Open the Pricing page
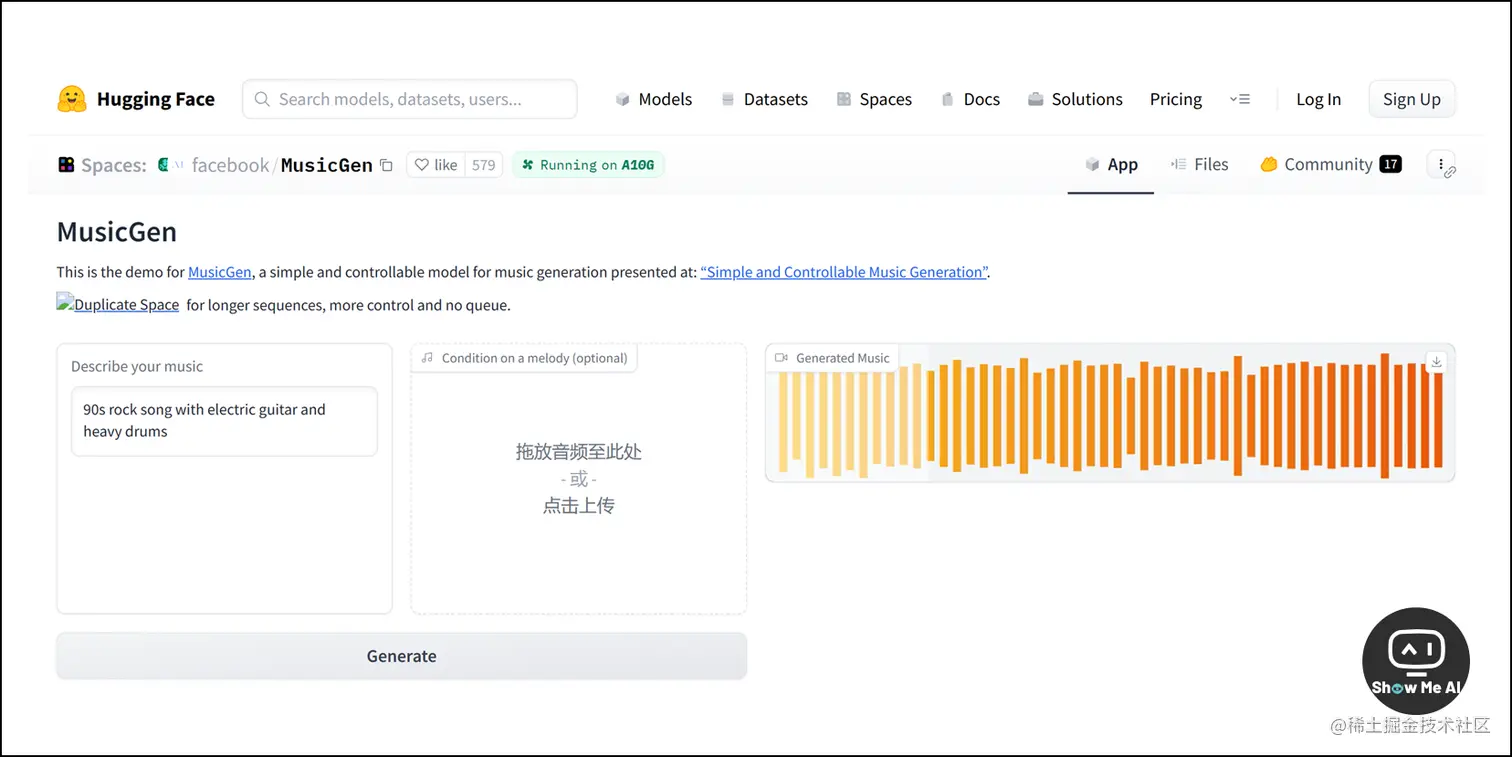 [x=1176, y=99]
